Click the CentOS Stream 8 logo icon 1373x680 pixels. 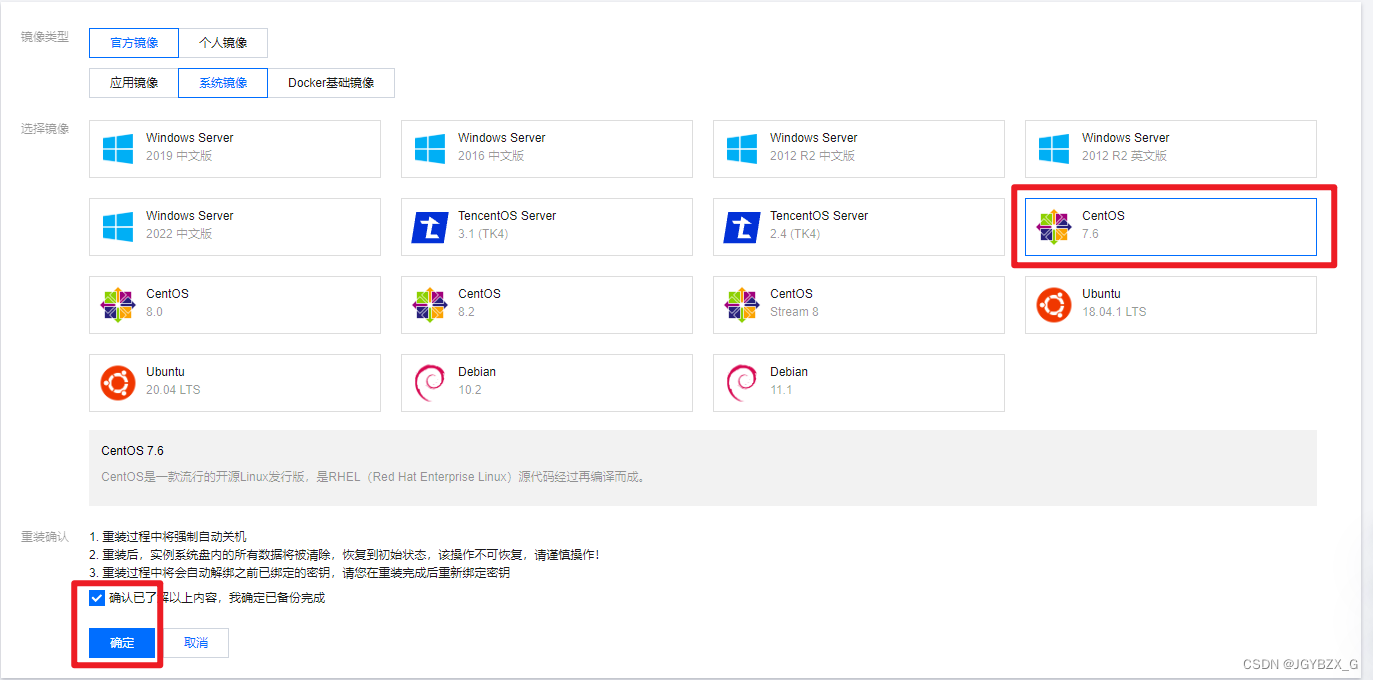pos(741,305)
